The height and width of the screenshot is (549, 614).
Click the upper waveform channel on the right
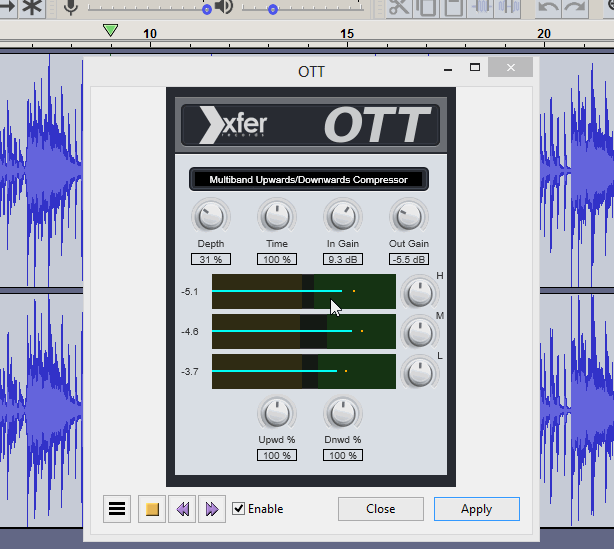(x=577, y=171)
